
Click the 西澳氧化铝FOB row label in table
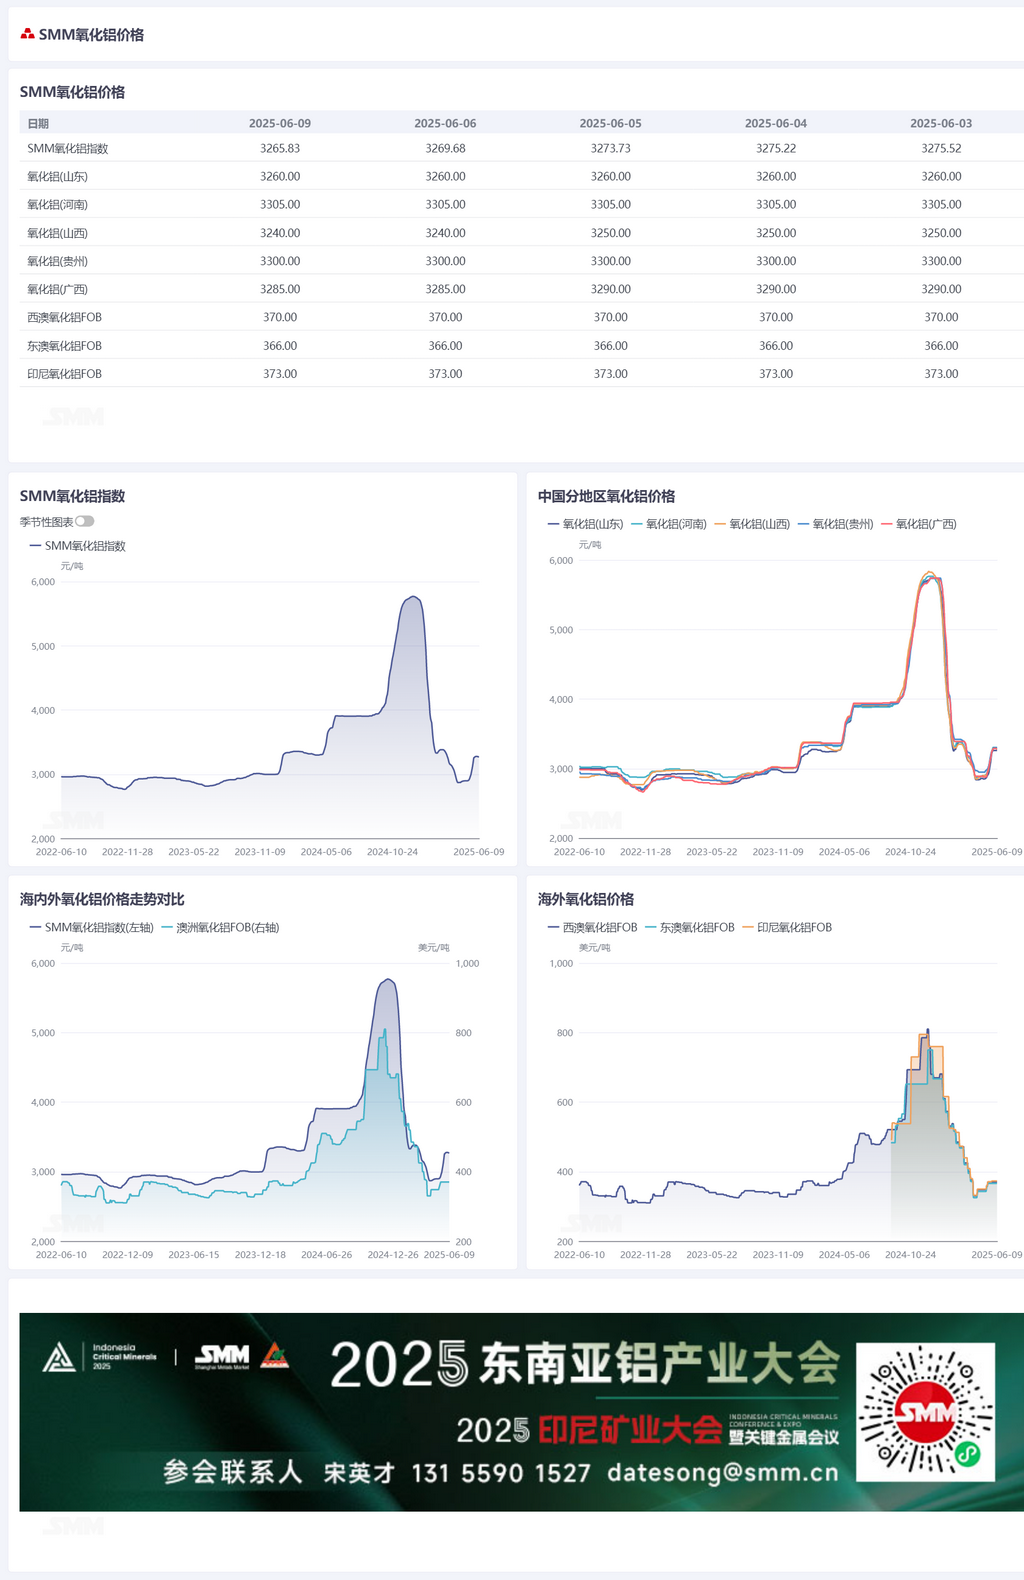point(65,317)
